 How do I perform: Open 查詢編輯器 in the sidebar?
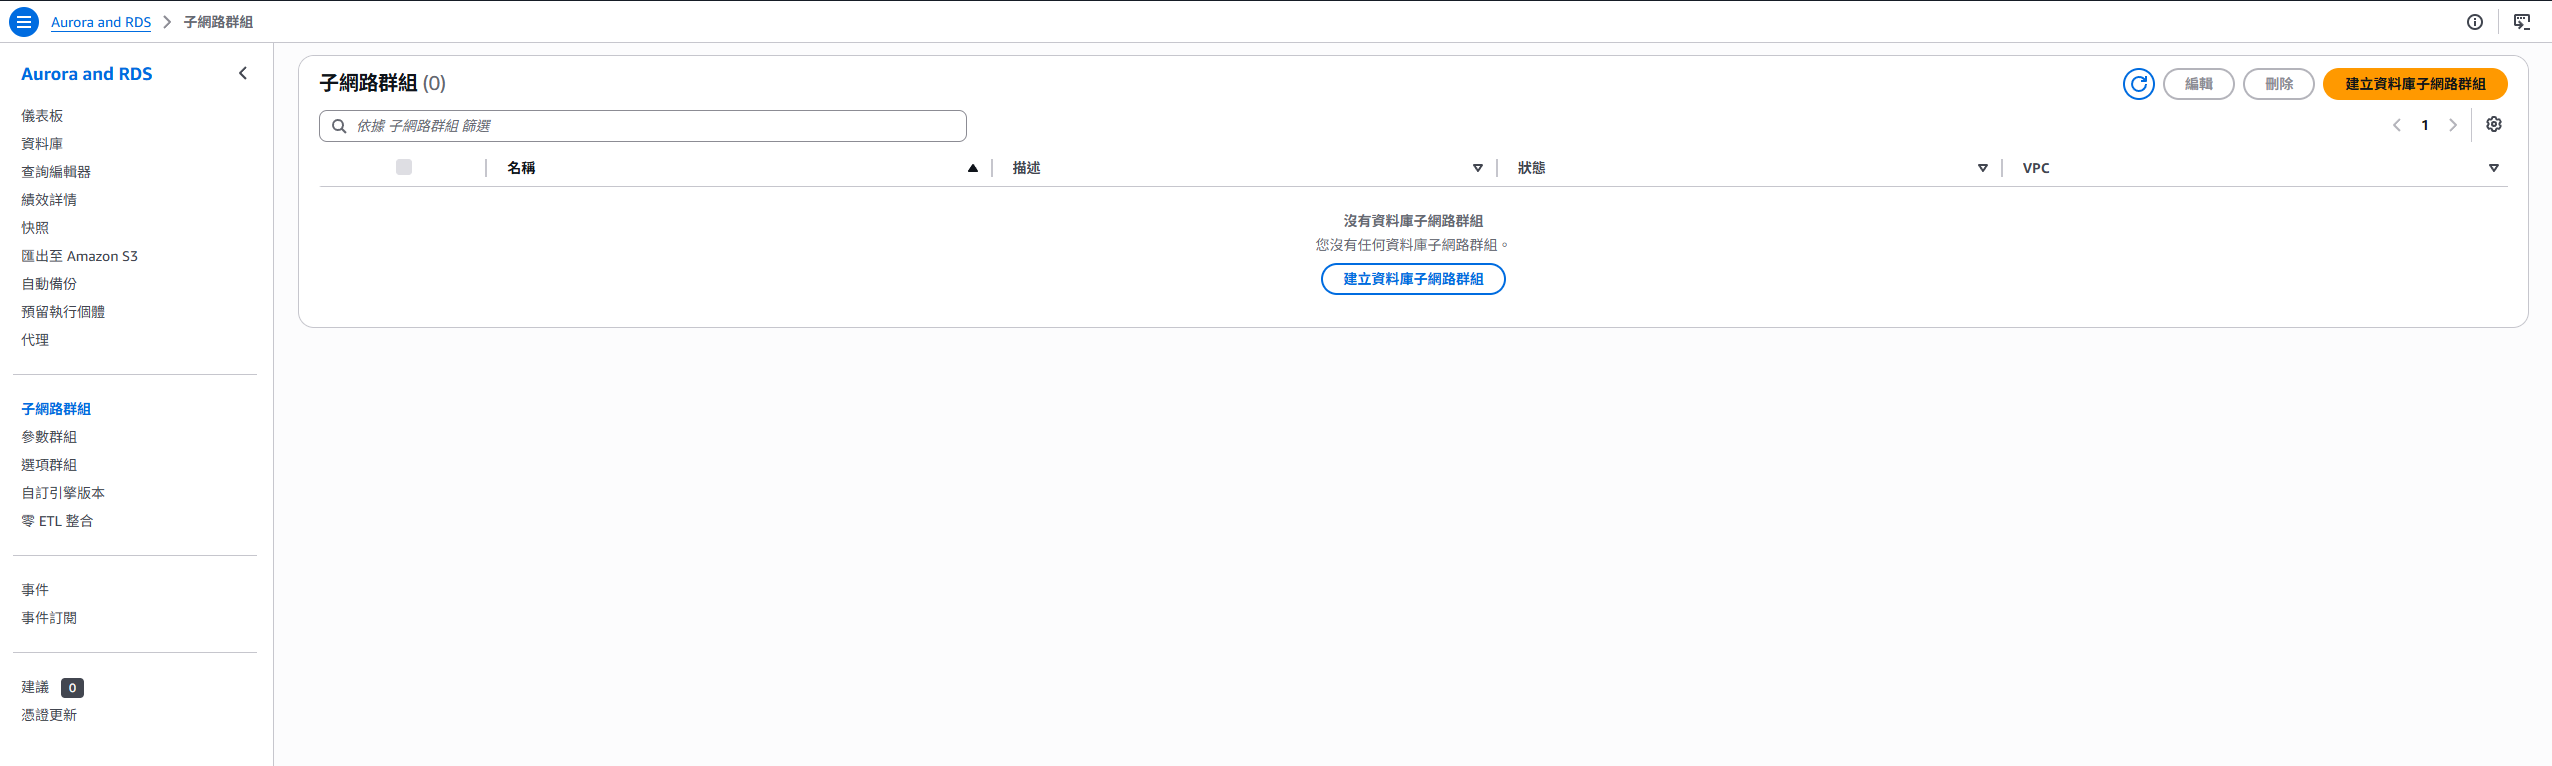coord(56,172)
